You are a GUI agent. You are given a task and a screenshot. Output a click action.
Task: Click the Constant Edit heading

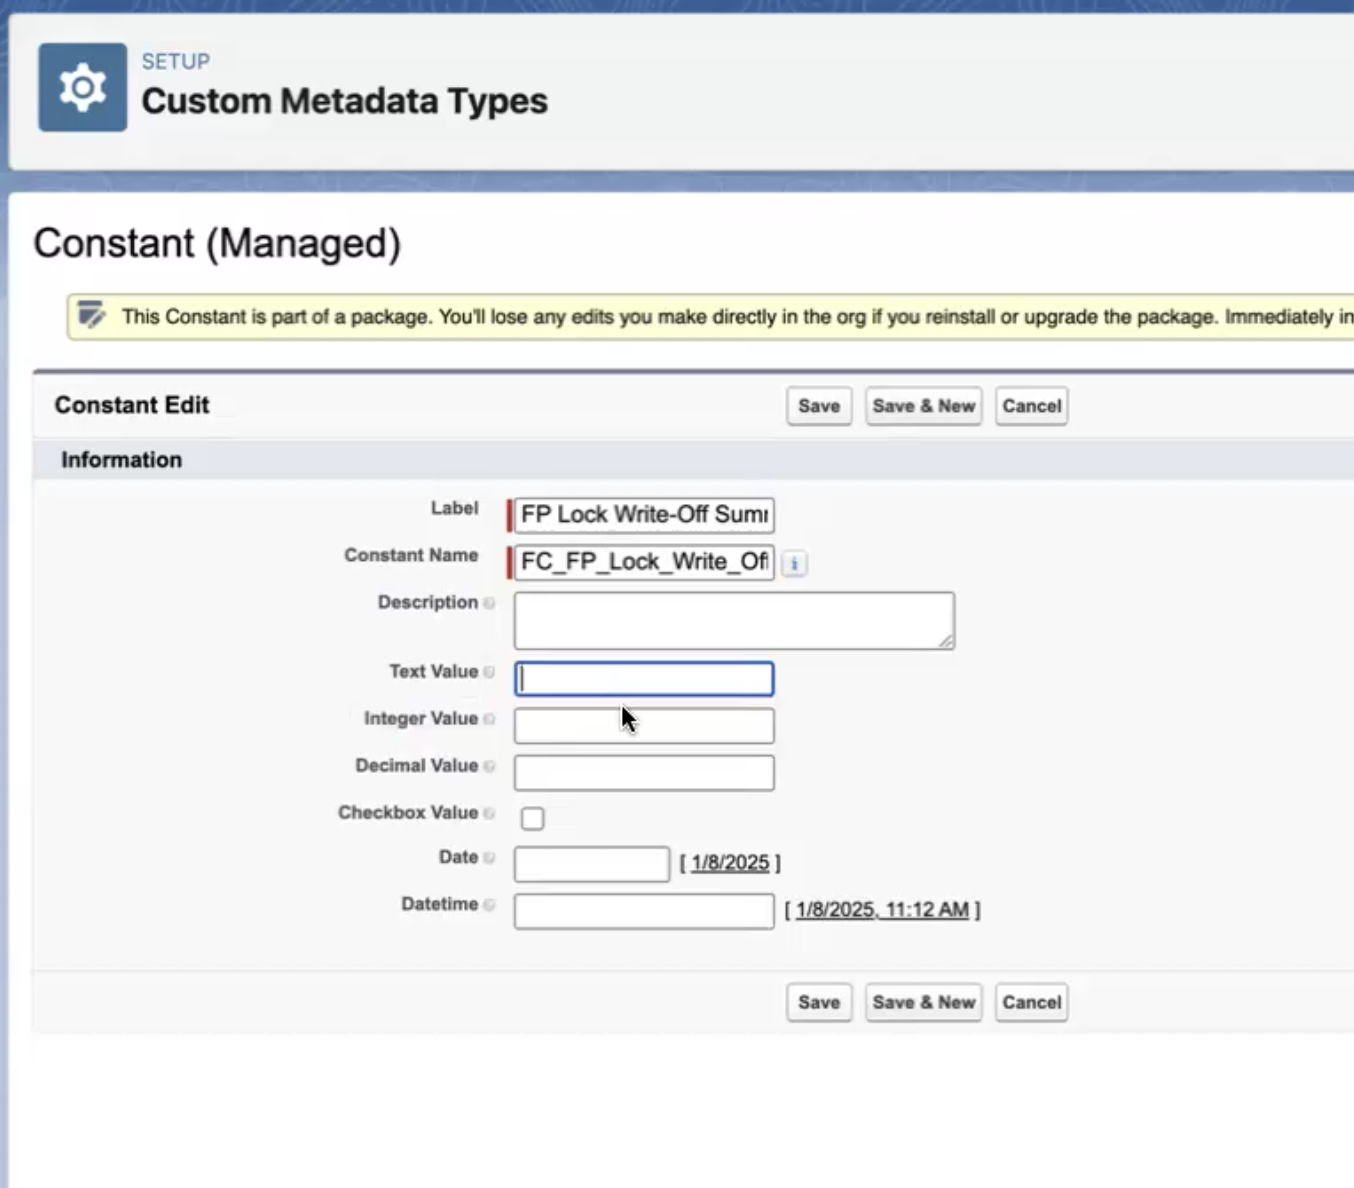132,405
